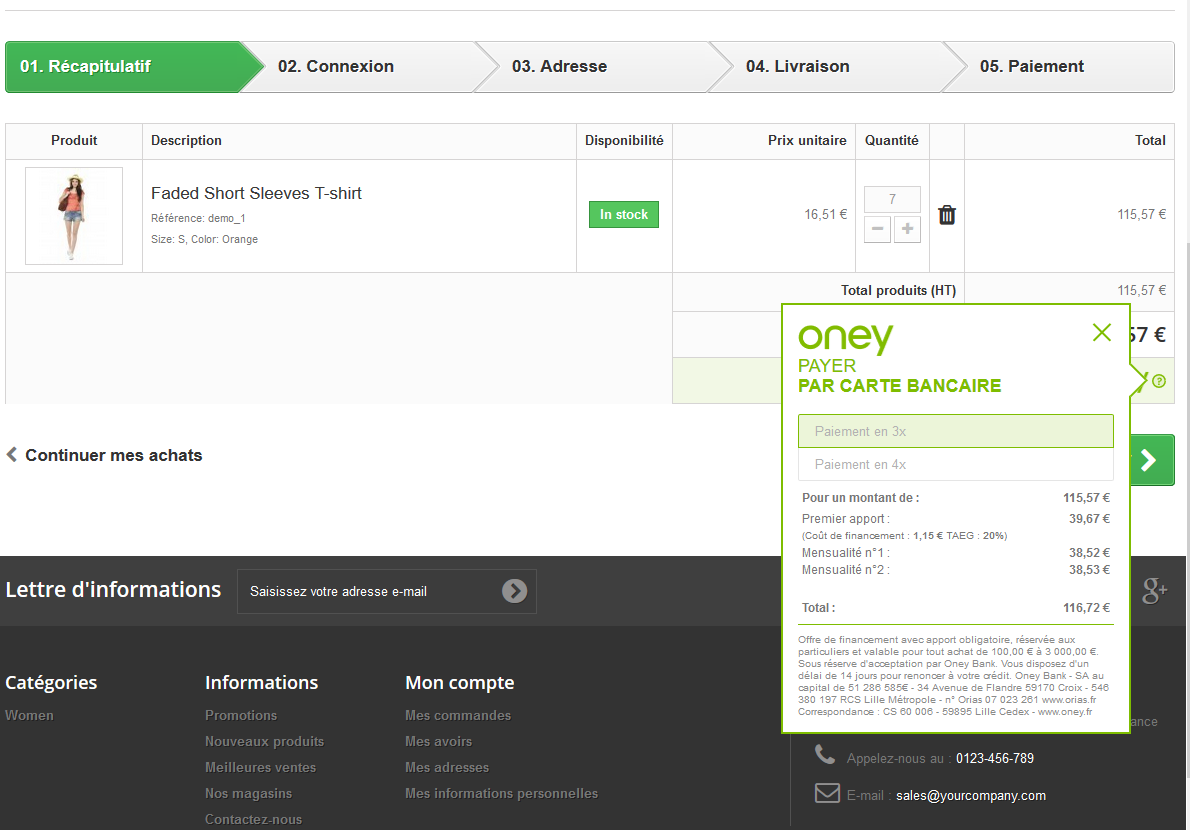Click the In stock availability badge
Viewport: 1190px width, 830px height.
click(624, 215)
